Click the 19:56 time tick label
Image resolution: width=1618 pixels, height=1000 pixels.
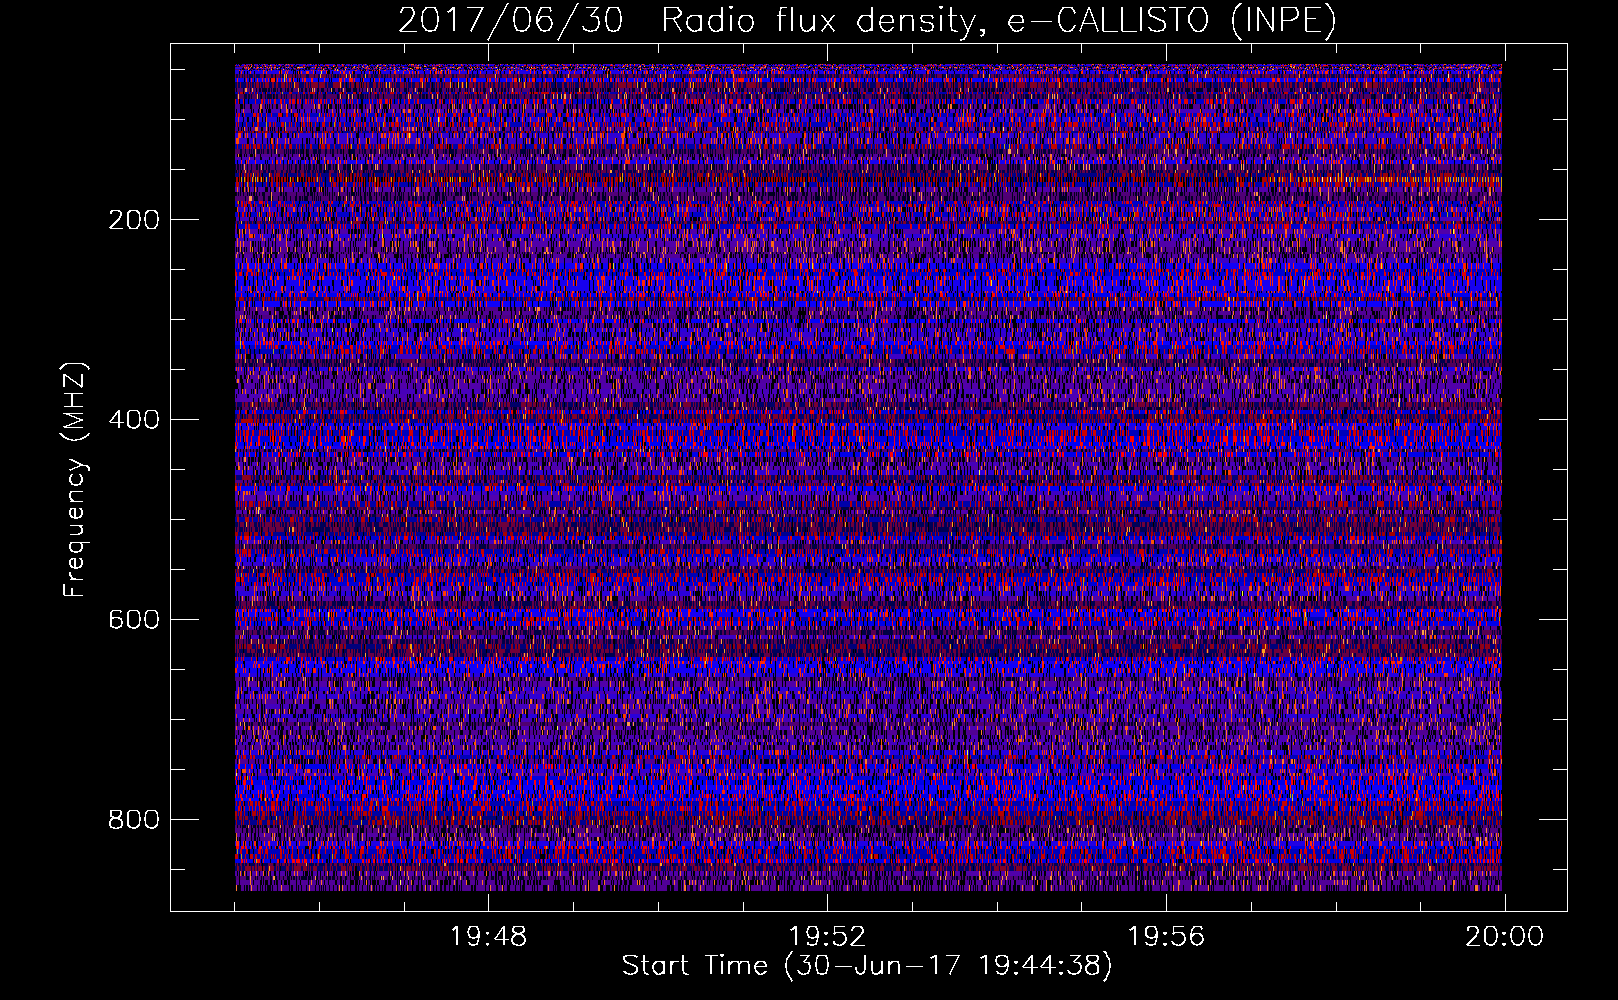coord(1166,937)
